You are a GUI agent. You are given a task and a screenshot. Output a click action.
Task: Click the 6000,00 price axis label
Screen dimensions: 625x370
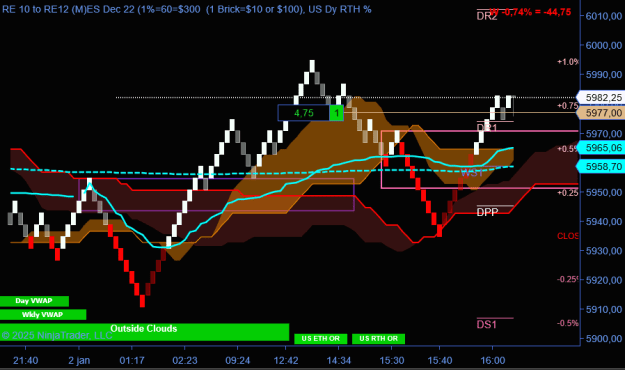point(604,45)
